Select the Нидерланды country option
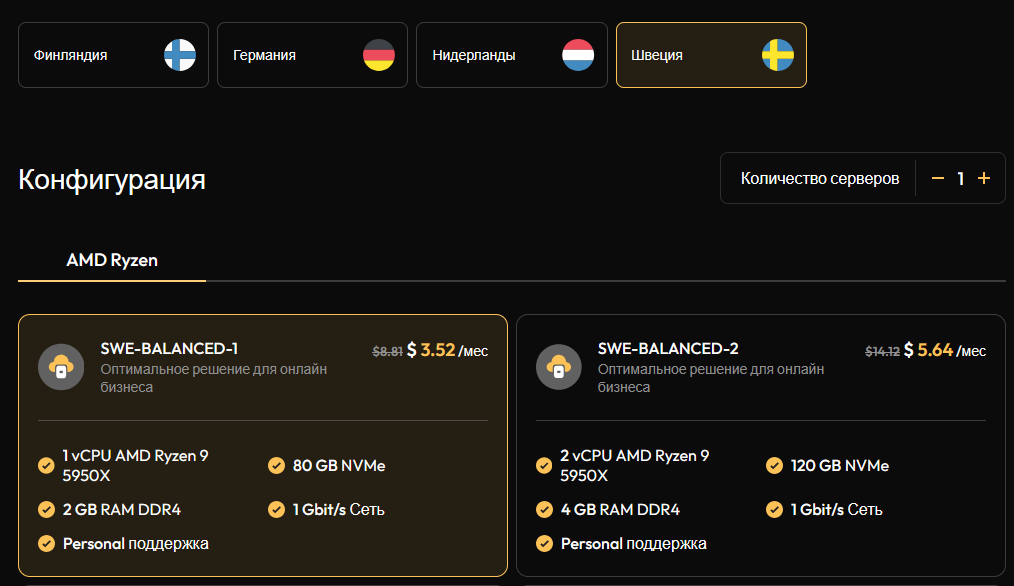 (x=511, y=55)
